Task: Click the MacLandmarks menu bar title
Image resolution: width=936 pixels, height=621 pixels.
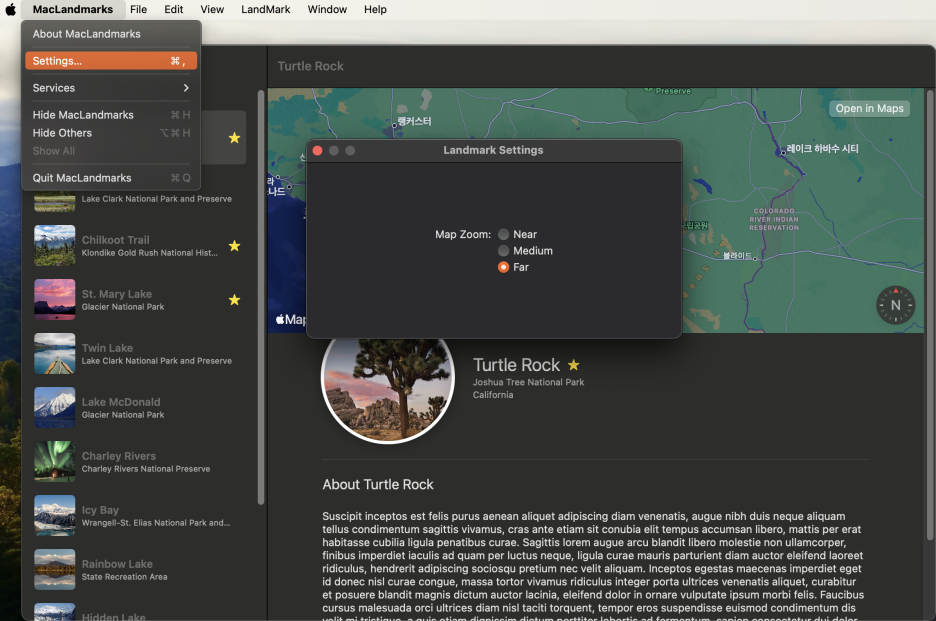Action: tap(73, 10)
